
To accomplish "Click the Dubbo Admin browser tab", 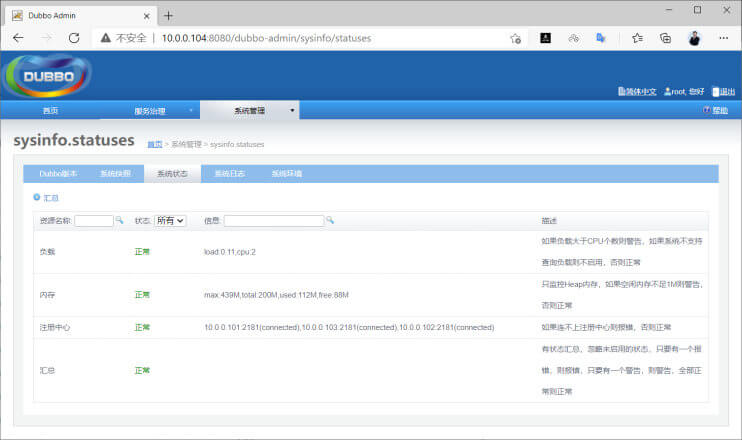I will point(80,16).
